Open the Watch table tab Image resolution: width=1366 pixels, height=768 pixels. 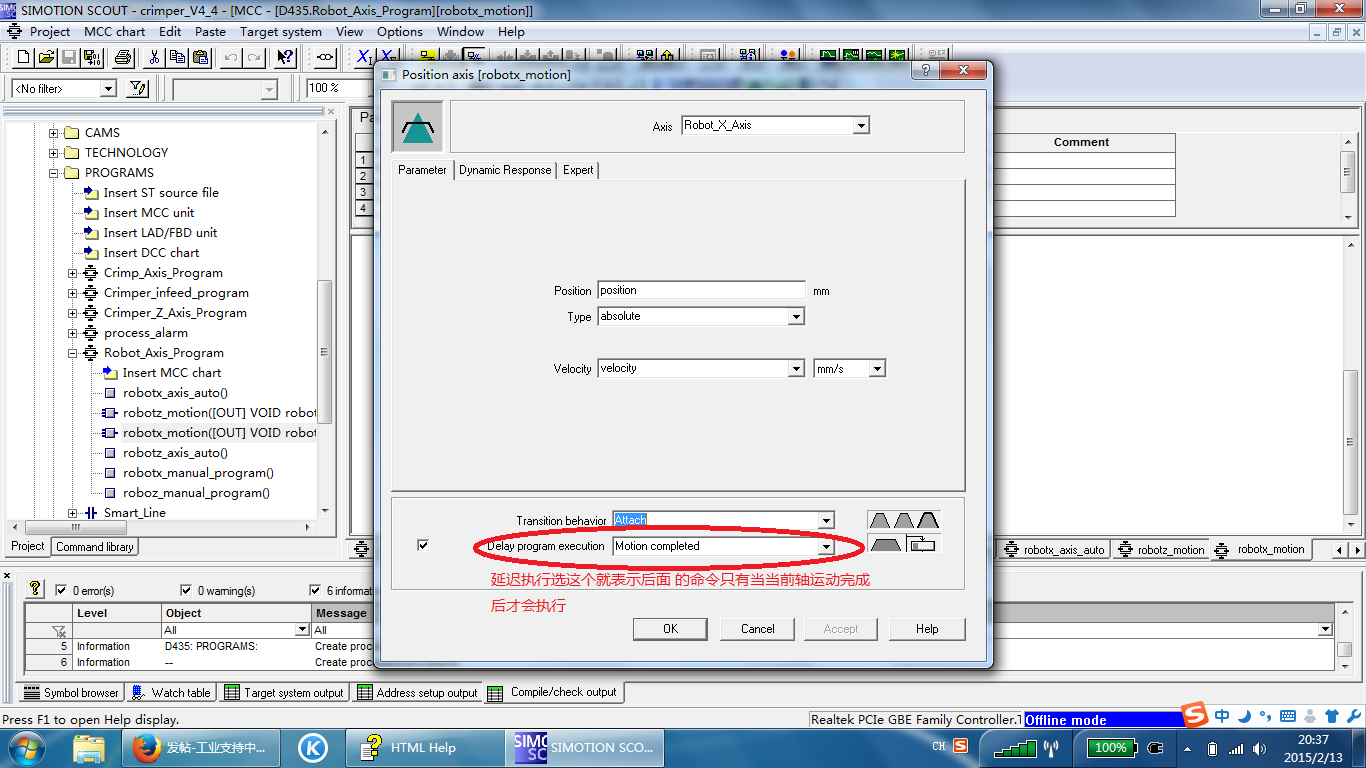click(x=171, y=692)
